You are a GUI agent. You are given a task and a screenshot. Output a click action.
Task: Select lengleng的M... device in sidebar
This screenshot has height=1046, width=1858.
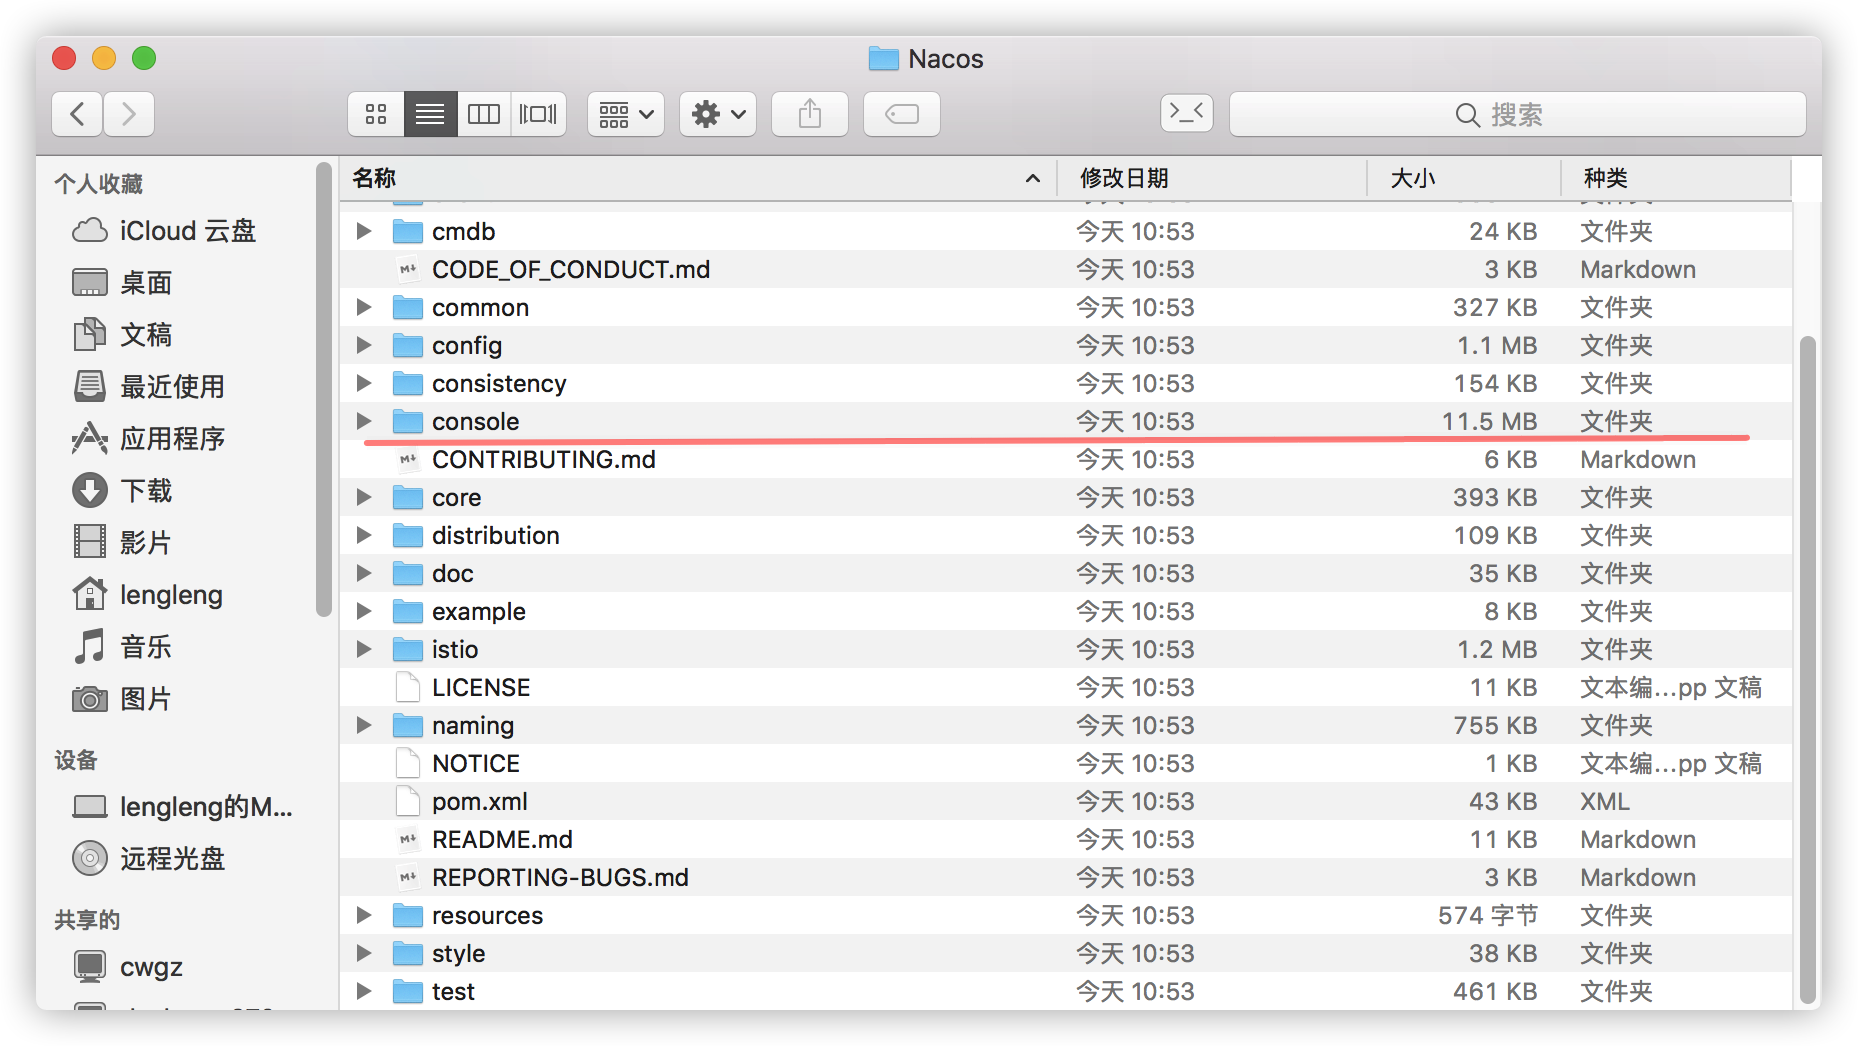(183, 807)
